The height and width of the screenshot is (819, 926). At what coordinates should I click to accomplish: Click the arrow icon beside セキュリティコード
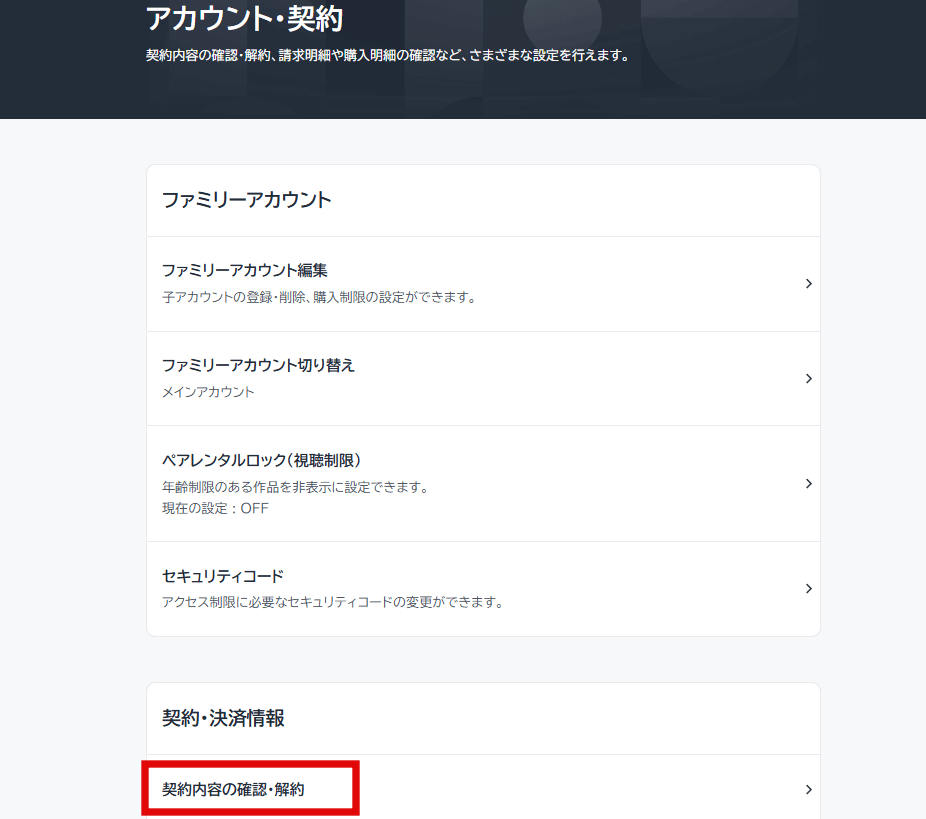pyautogui.click(x=808, y=589)
